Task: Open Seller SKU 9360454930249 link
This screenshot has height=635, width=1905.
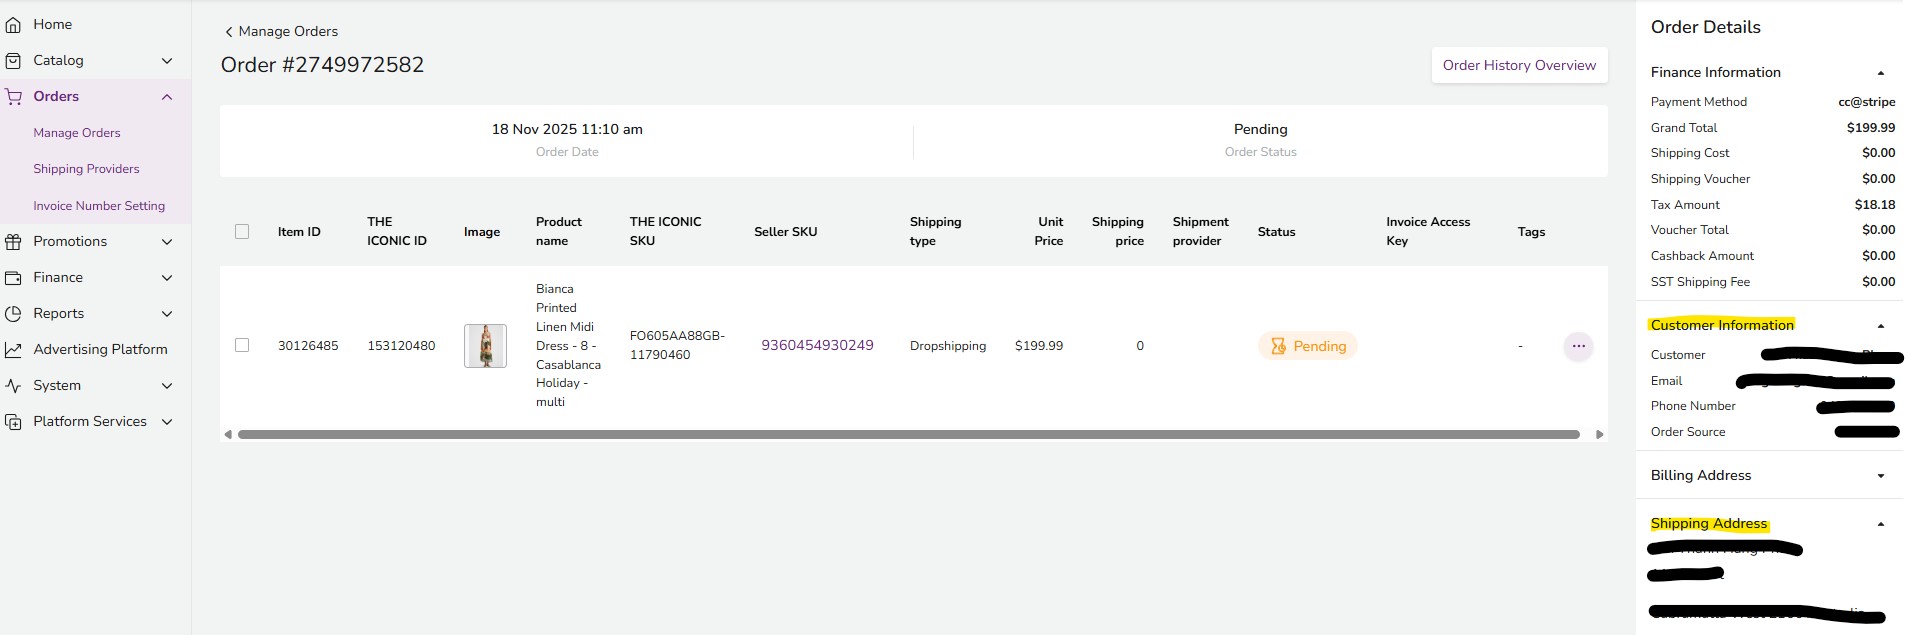Action: pos(817,345)
